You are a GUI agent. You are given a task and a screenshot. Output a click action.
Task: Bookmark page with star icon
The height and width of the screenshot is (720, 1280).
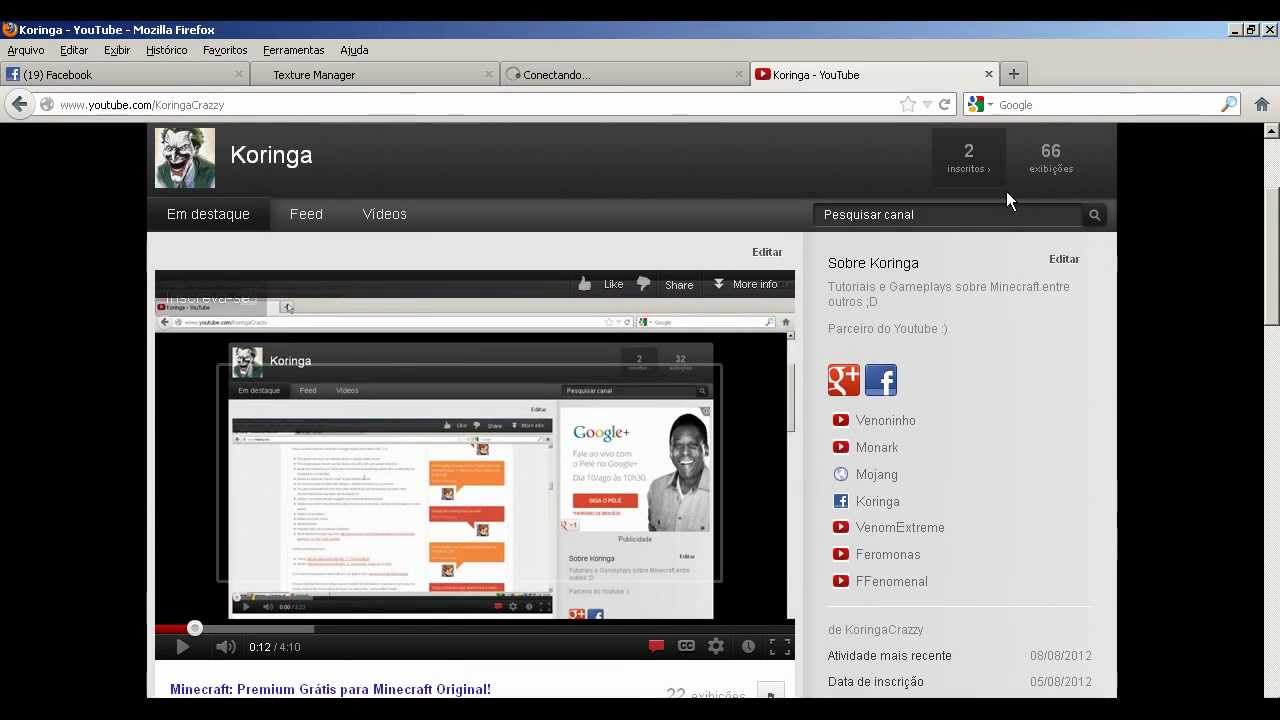907,104
